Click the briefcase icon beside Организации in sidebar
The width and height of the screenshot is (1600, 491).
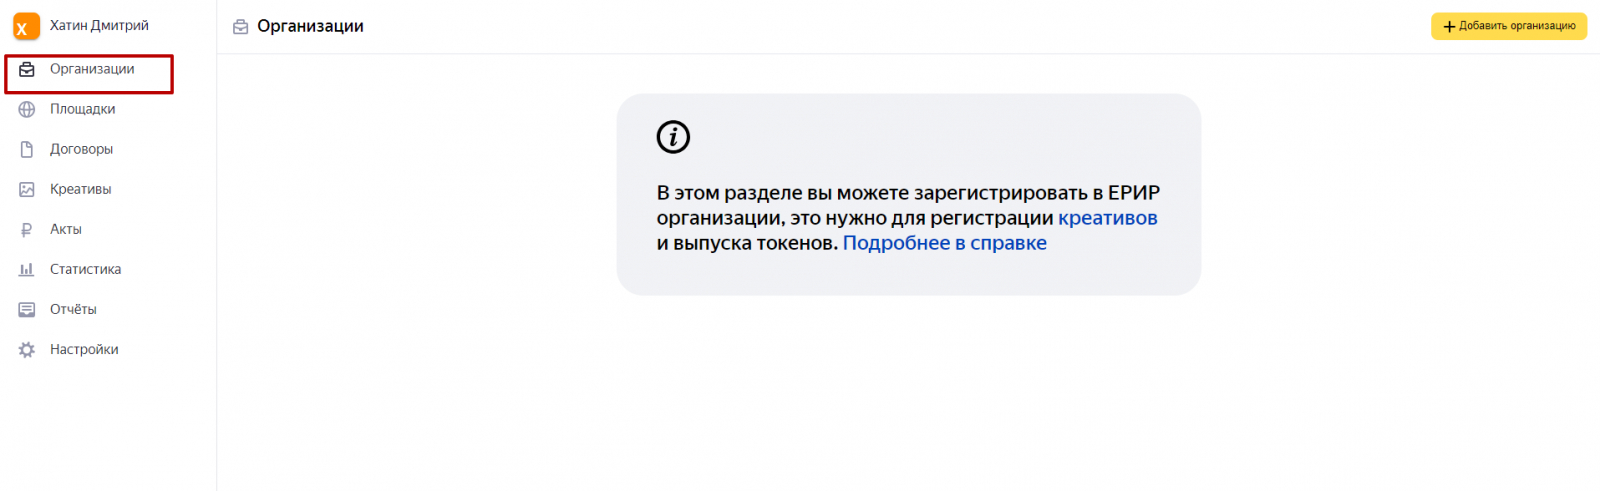[x=27, y=69]
